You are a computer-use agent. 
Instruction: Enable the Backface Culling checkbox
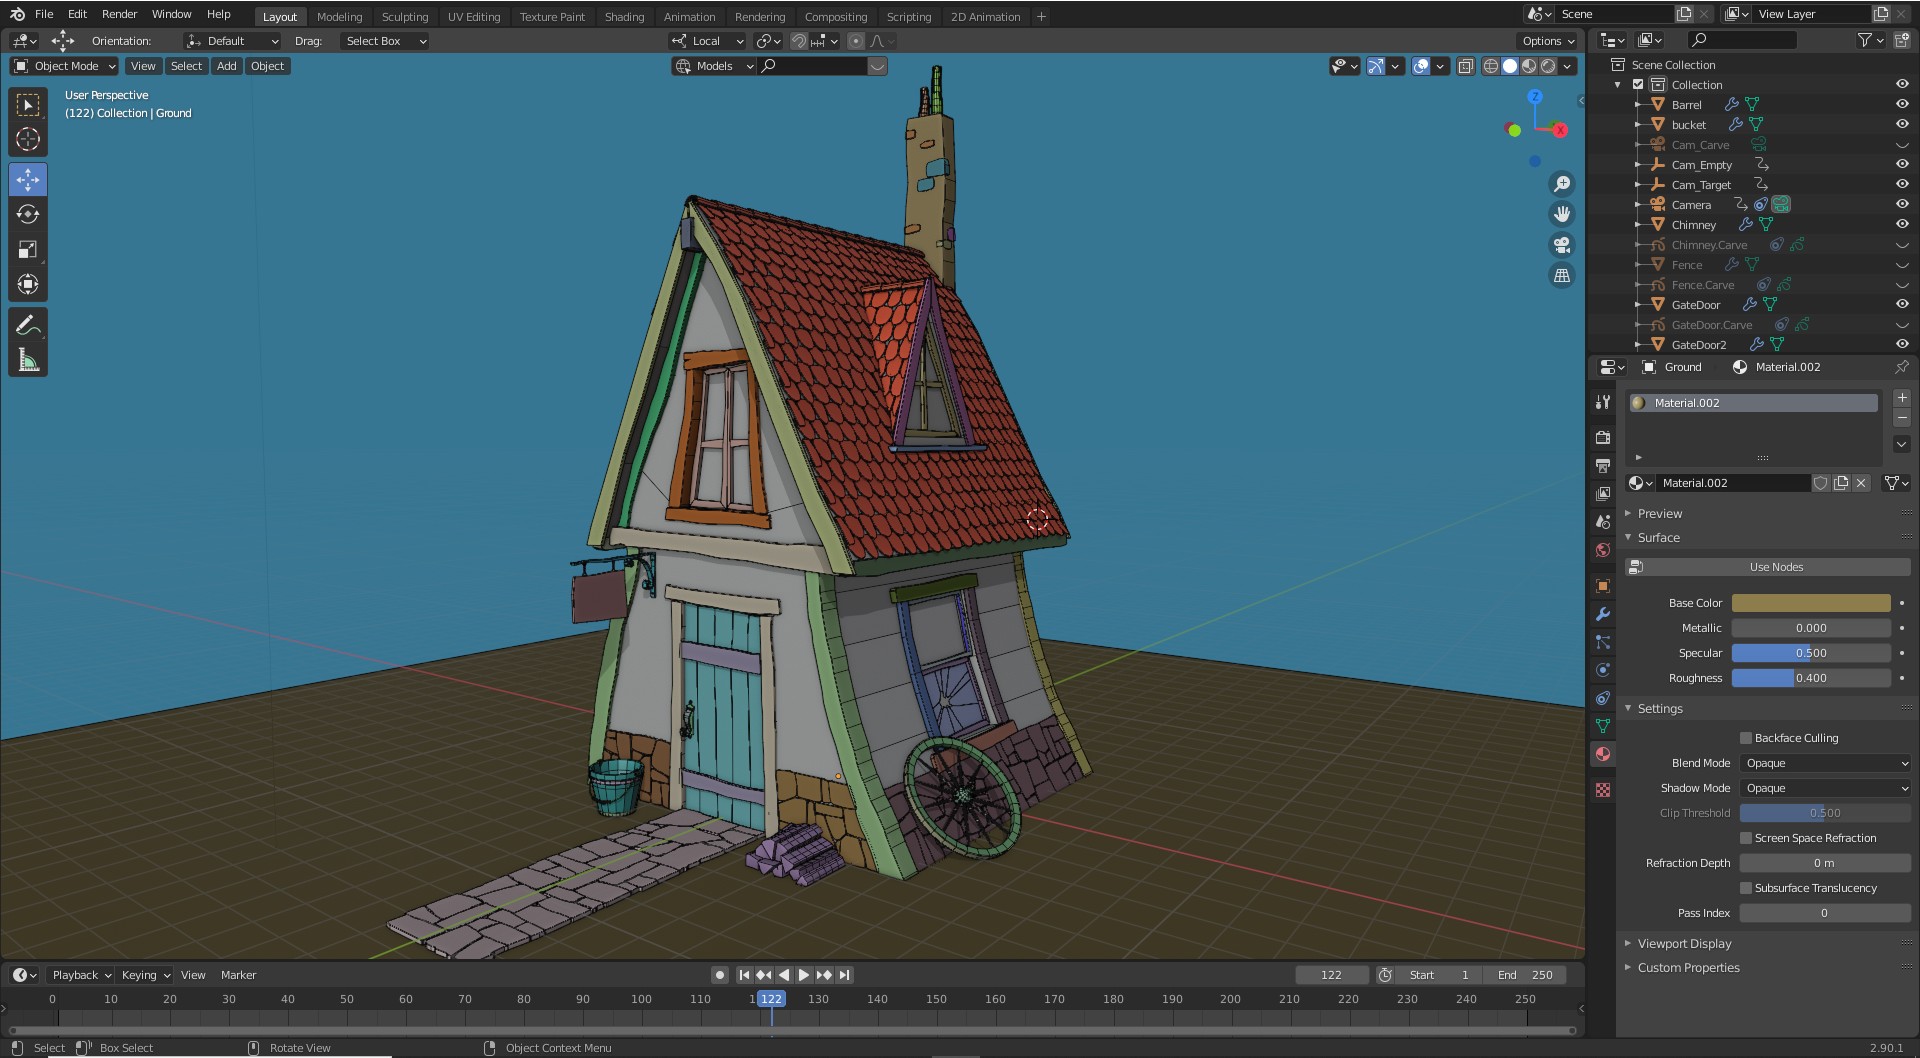[1746, 738]
